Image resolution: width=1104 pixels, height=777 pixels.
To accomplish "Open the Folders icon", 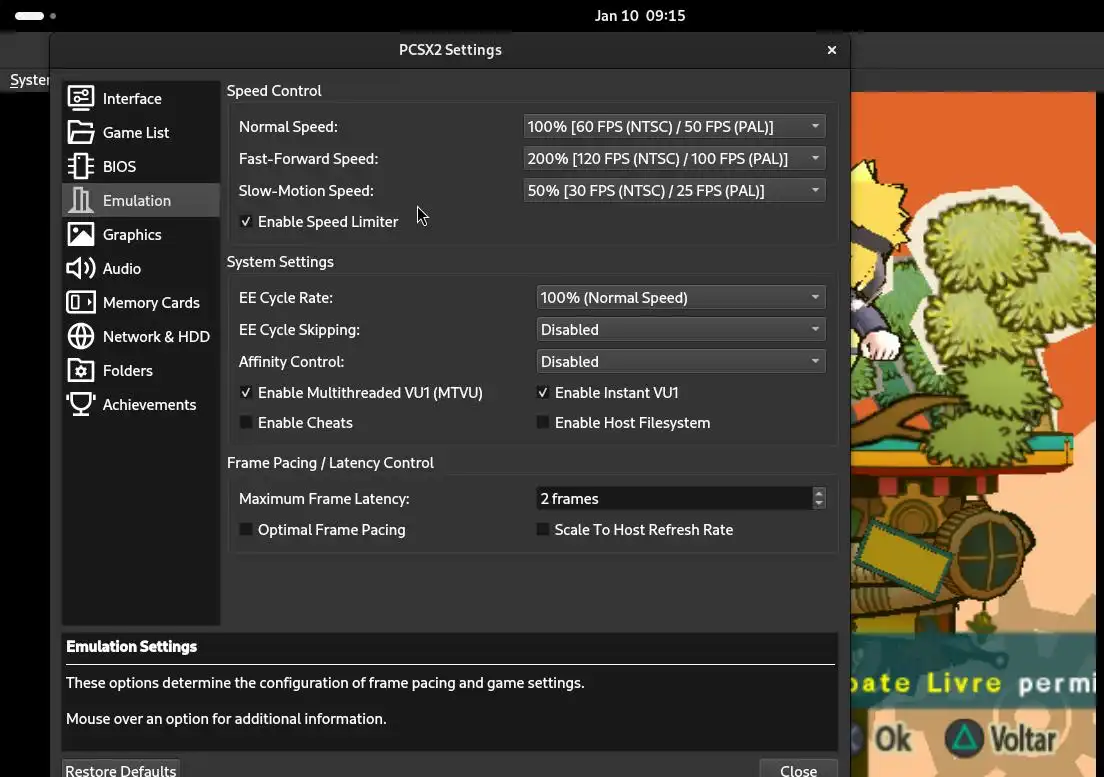I will click(80, 370).
